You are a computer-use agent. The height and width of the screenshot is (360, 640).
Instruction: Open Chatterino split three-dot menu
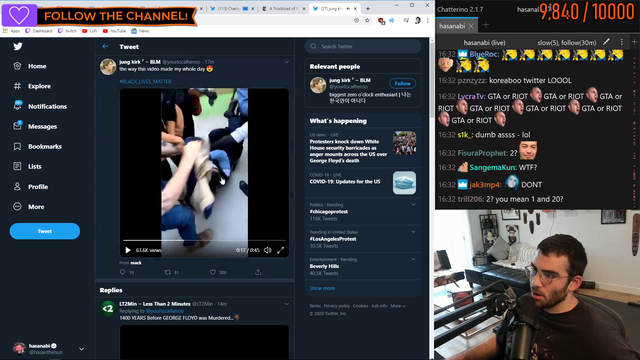622,42
